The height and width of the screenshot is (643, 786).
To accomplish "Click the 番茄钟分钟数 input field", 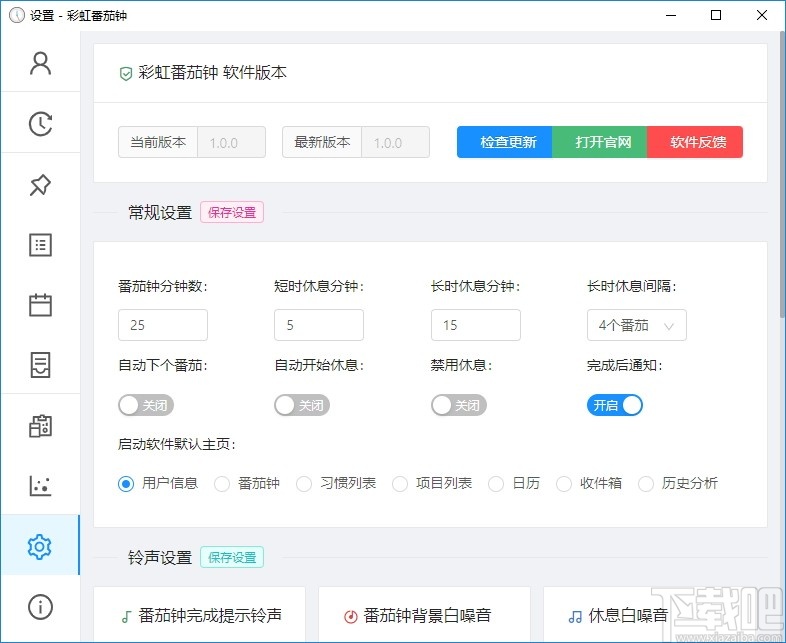I will click(x=163, y=325).
